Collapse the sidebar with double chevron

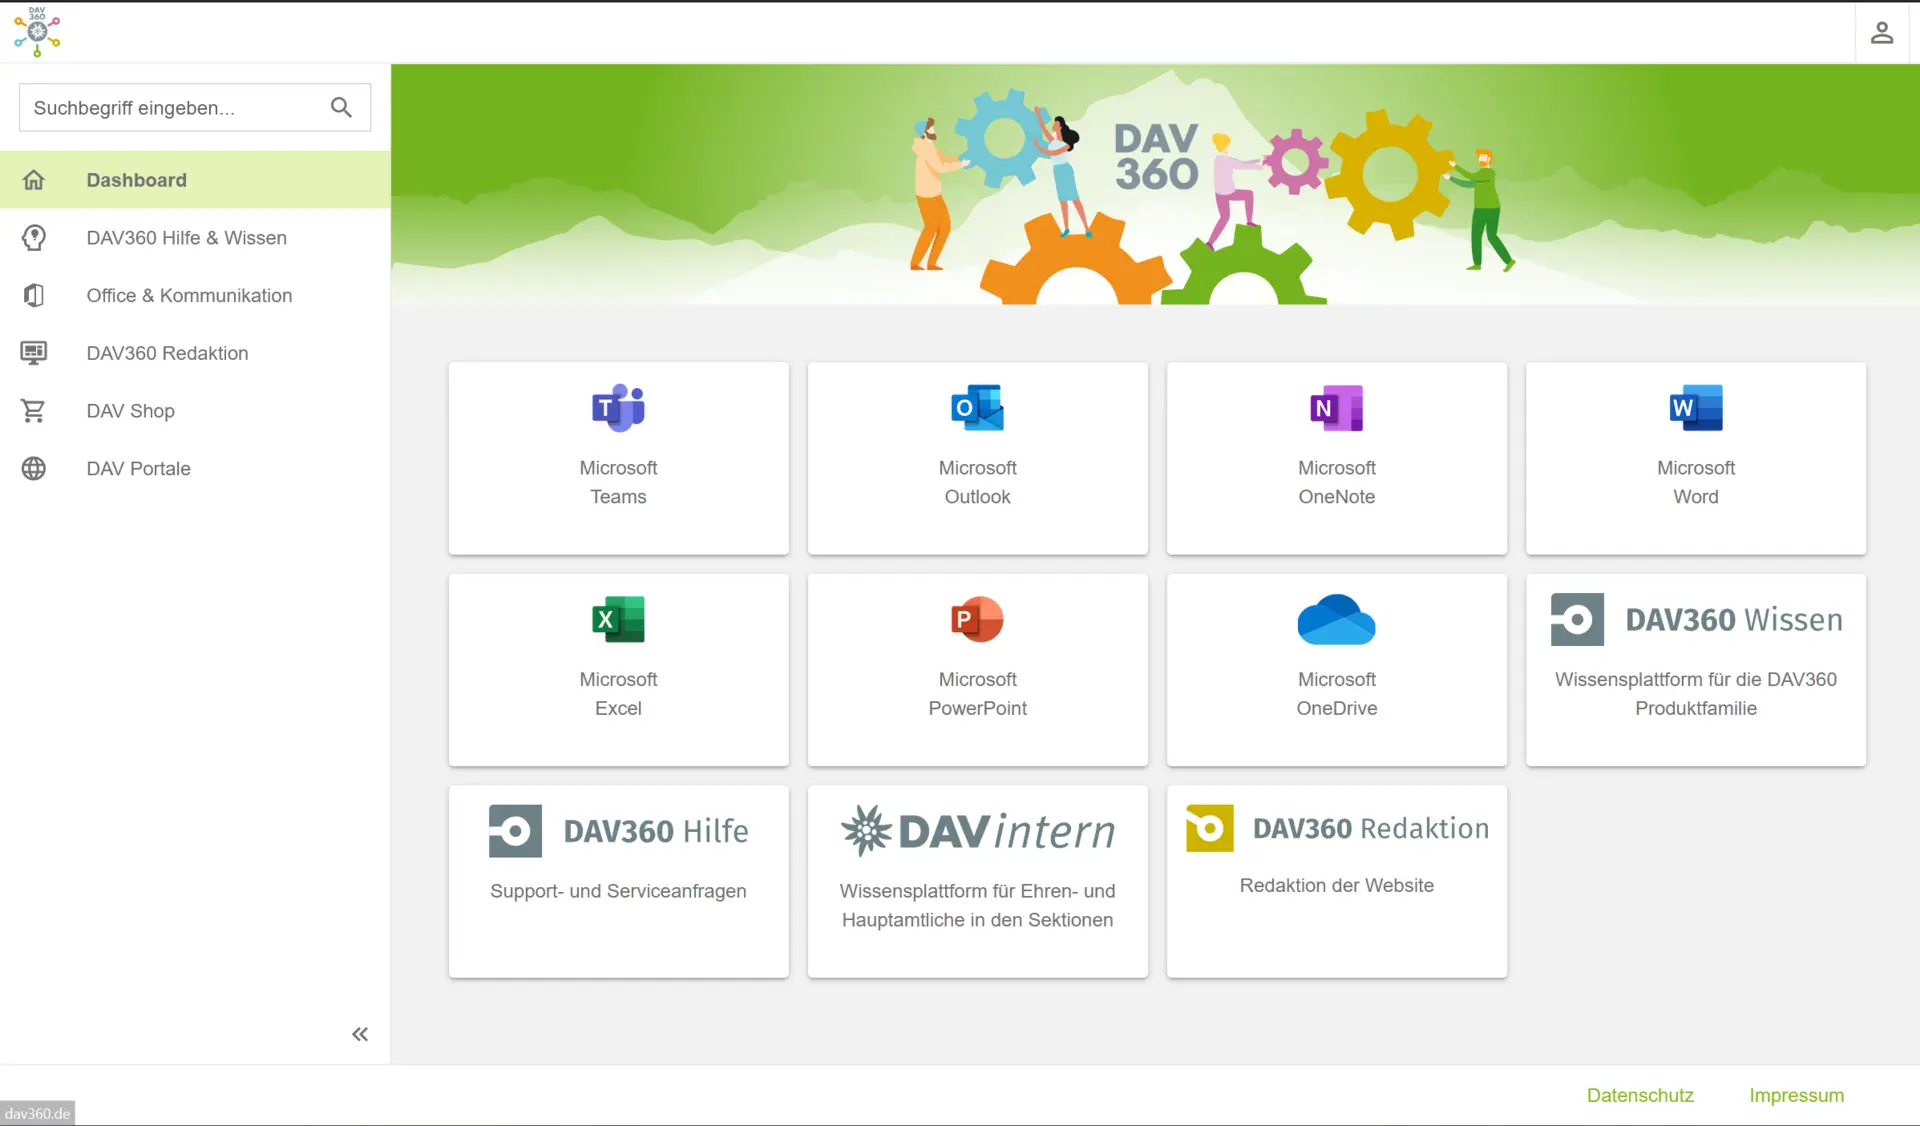[360, 1034]
